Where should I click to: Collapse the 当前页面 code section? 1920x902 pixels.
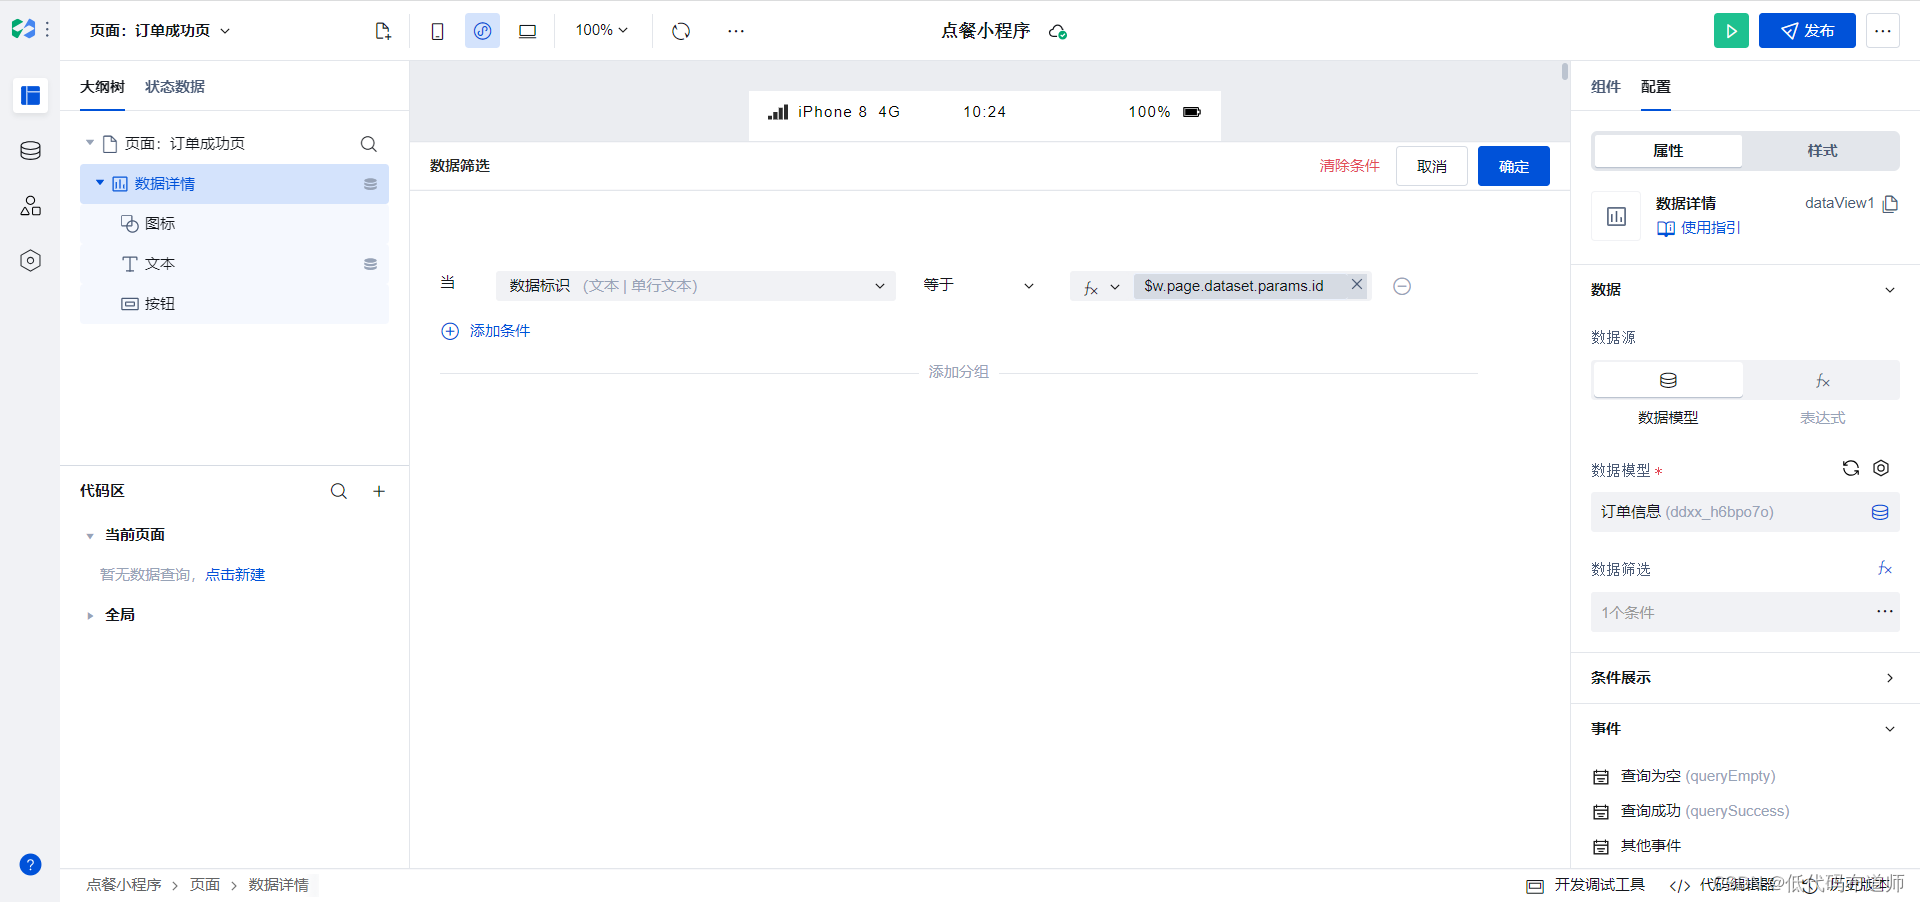point(90,536)
